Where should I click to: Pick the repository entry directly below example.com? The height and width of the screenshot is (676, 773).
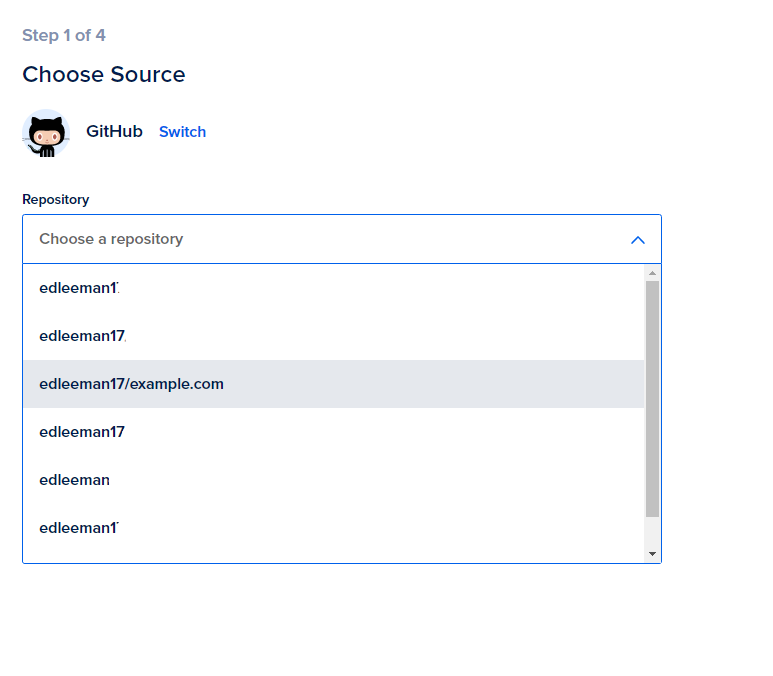[82, 432]
